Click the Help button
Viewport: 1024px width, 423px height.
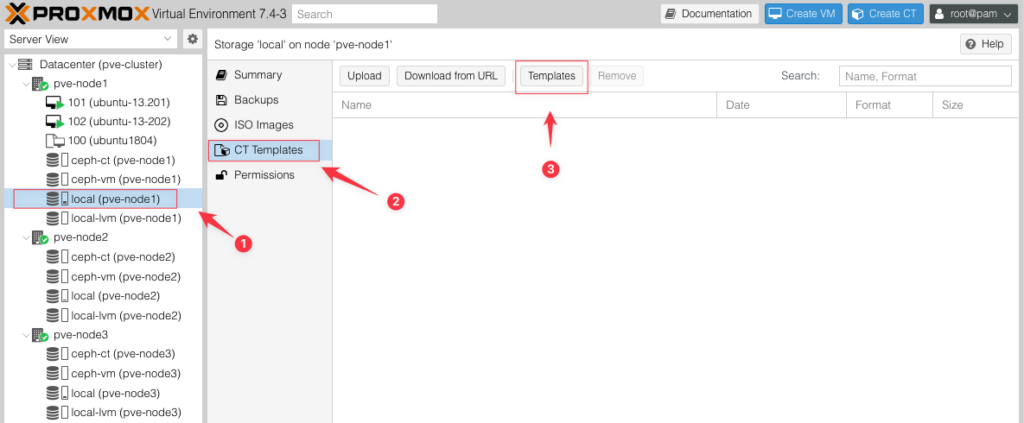point(985,44)
